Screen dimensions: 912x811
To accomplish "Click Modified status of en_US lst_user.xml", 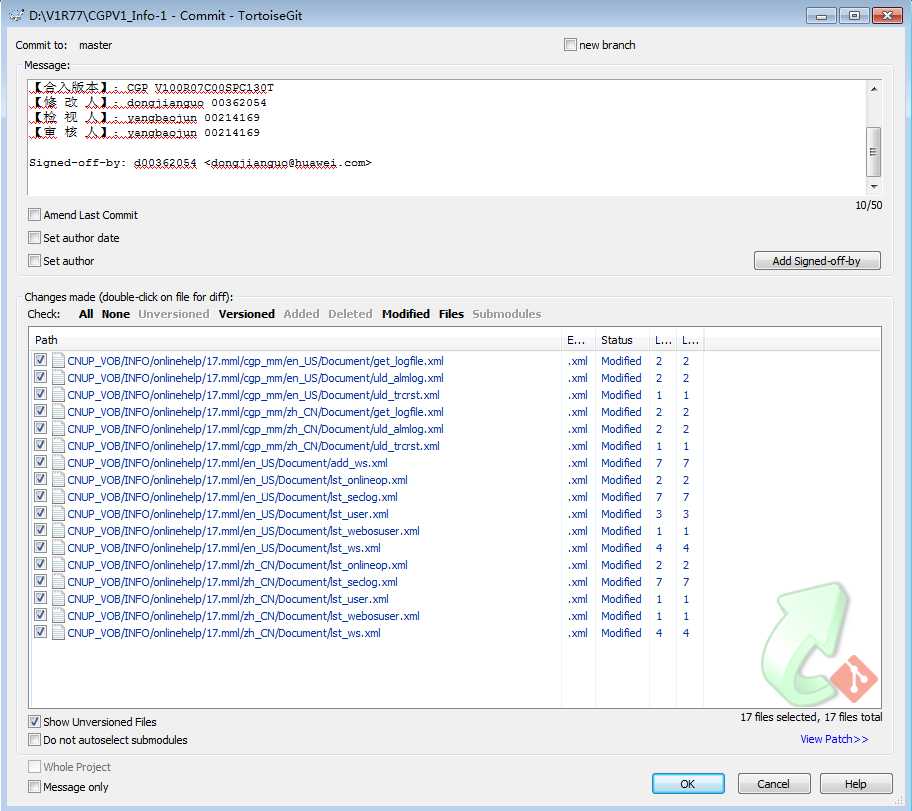I will click(621, 514).
